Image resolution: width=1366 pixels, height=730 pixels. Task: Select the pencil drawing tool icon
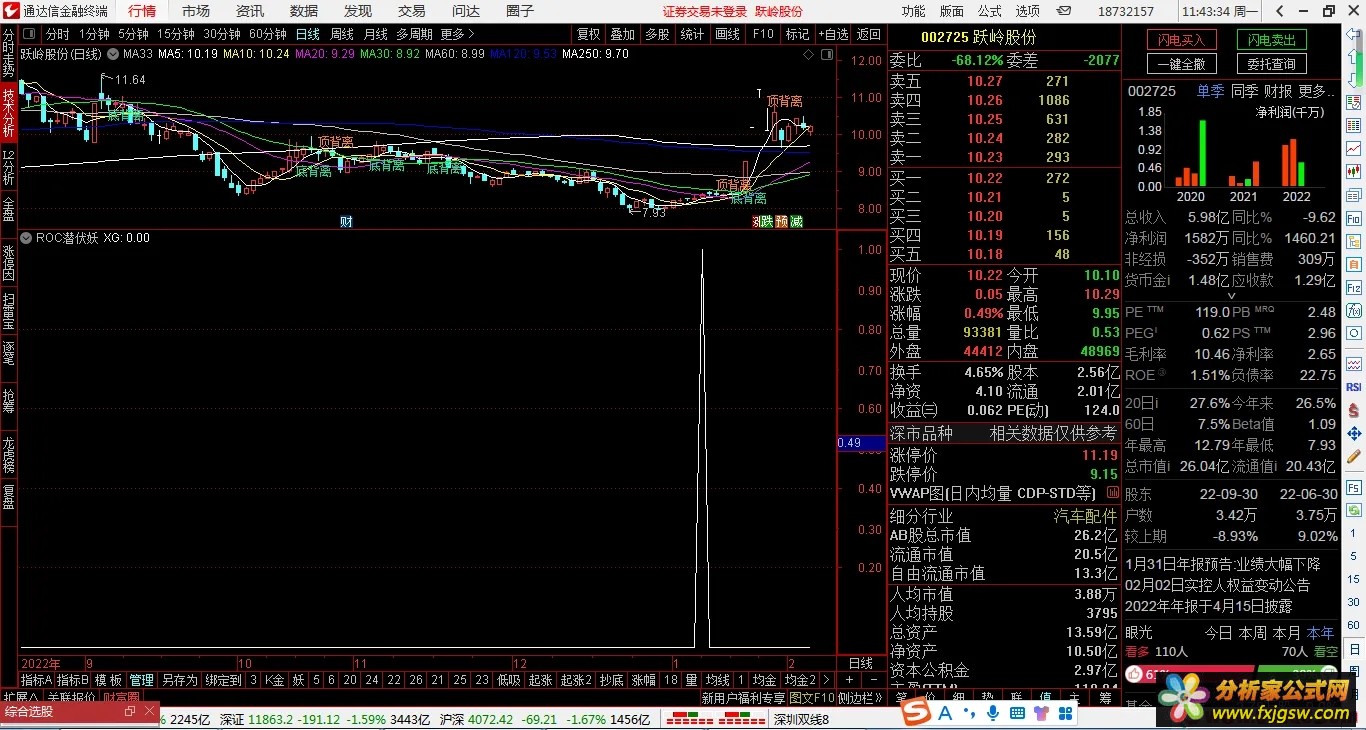(1354, 457)
